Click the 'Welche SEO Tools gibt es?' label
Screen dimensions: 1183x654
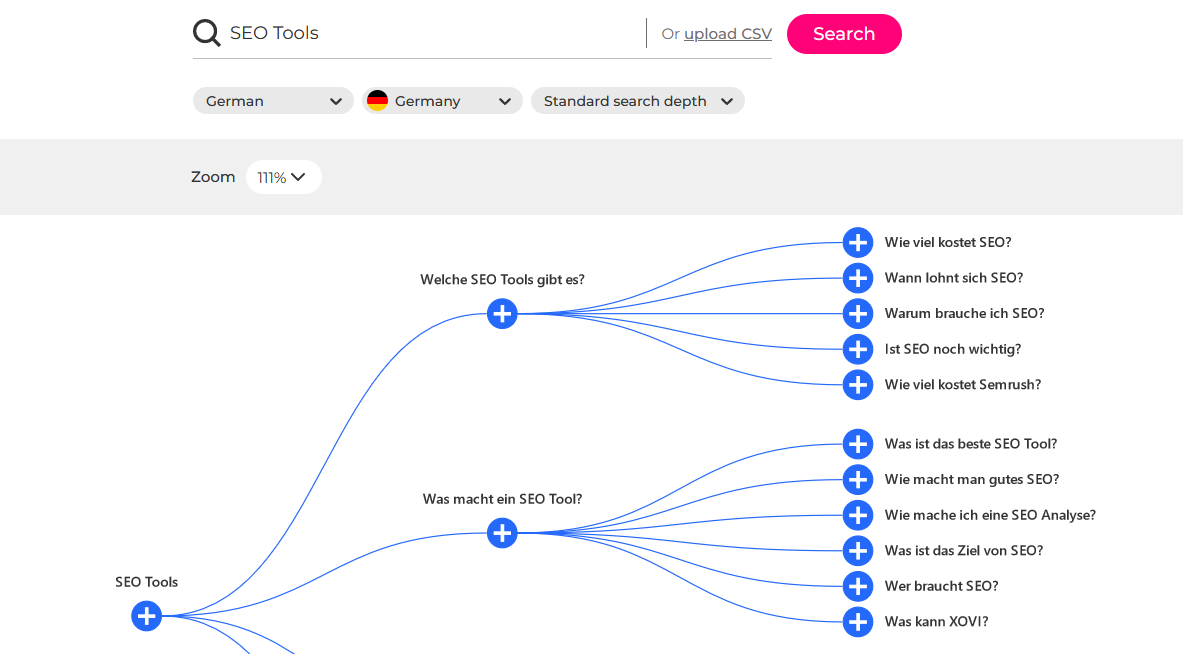pyautogui.click(x=502, y=280)
